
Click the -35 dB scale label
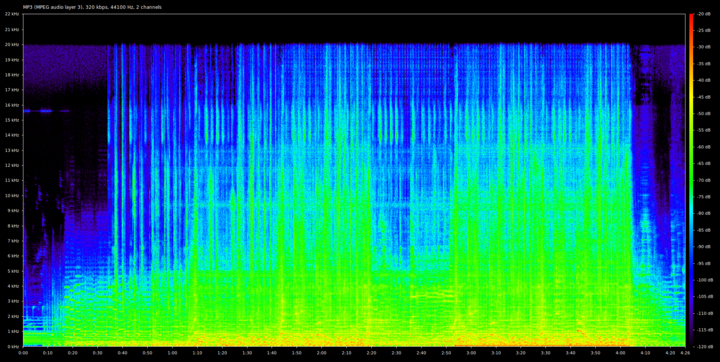point(704,64)
